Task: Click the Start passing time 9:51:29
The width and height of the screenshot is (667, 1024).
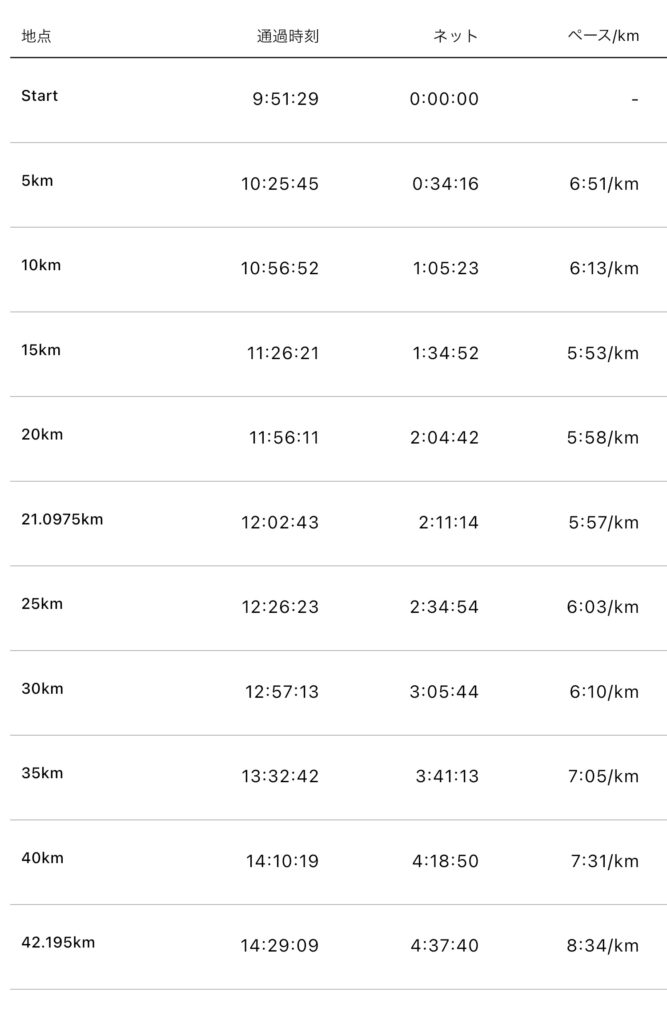Action: click(286, 99)
